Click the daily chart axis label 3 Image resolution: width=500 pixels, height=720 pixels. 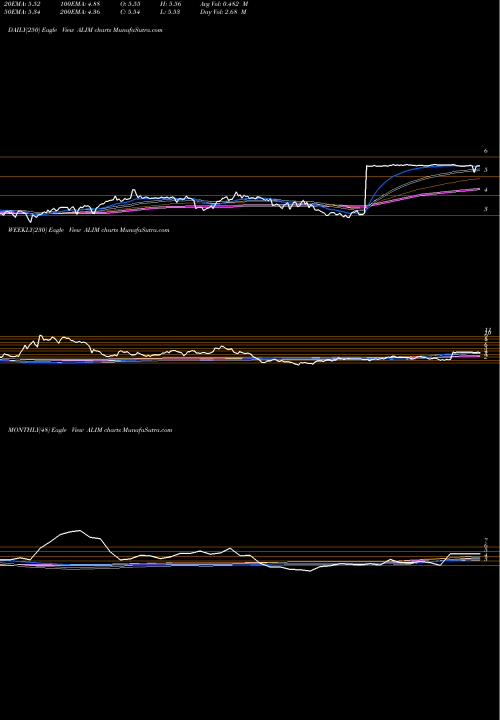485,209
